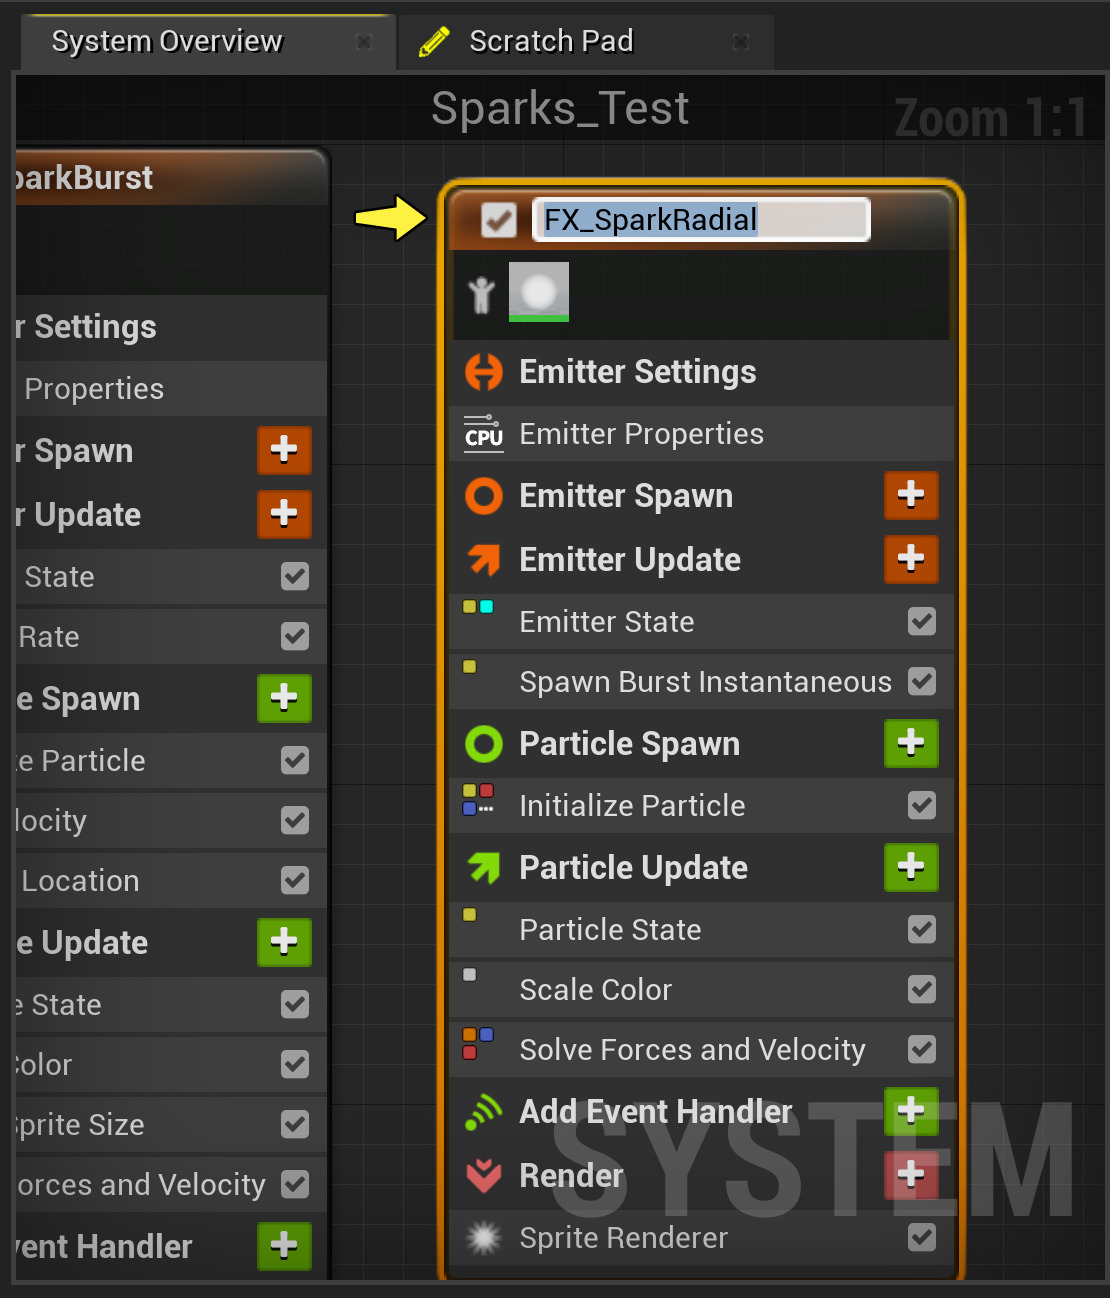The height and width of the screenshot is (1298, 1110).
Task: Click the red plus next to Render
Action: pyautogui.click(x=910, y=1174)
